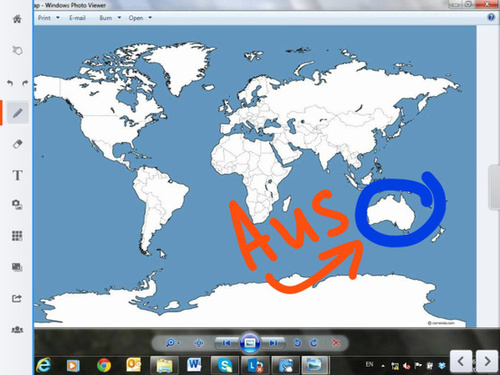Image resolution: width=500 pixels, height=375 pixels.
Task: Select the hand pointer tool
Action: 17,50
